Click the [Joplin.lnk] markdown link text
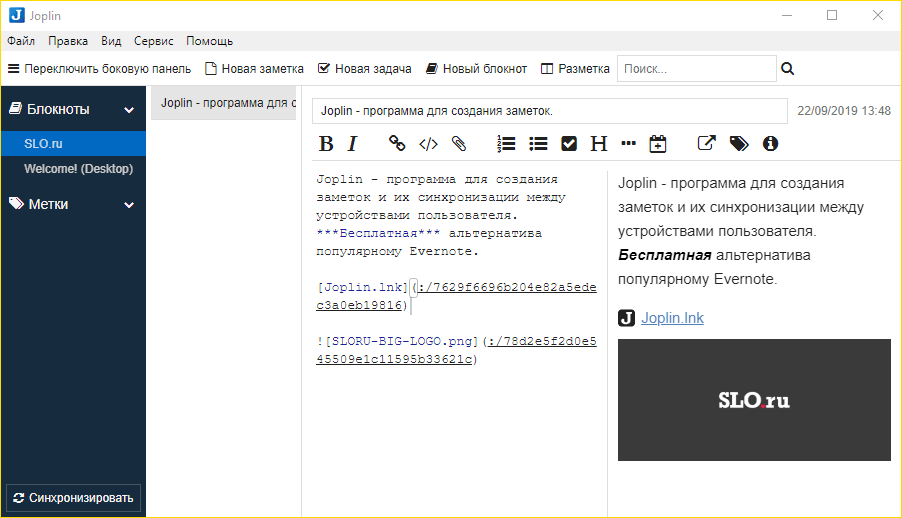 pos(362,287)
